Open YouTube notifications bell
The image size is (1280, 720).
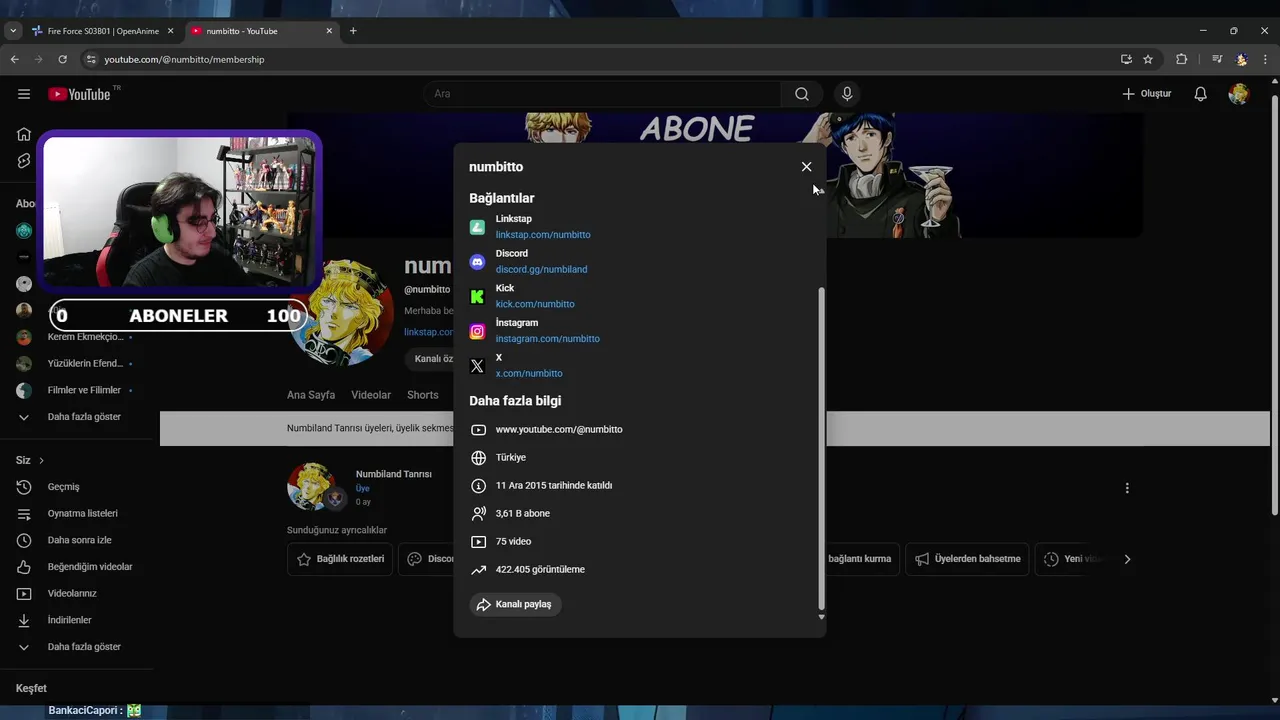(1201, 94)
